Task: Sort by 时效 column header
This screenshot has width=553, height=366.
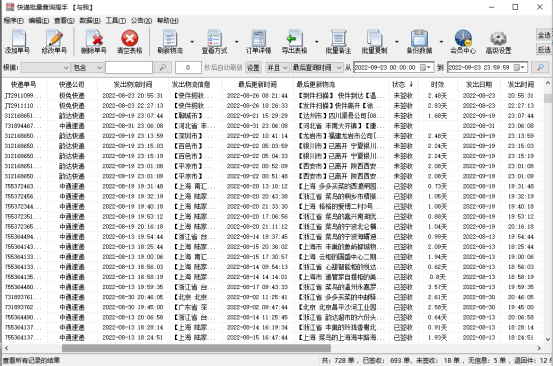Action: (437, 85)
